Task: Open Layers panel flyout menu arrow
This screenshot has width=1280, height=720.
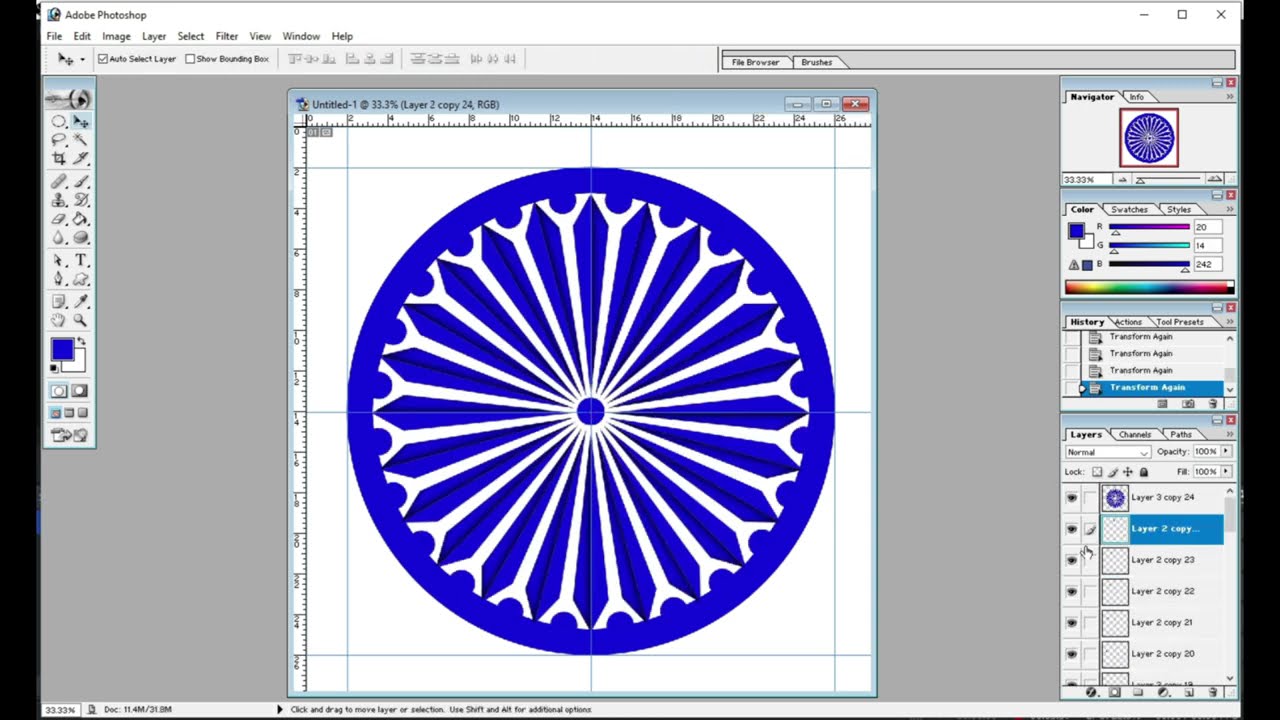Action: click(x=1229, y=434)
